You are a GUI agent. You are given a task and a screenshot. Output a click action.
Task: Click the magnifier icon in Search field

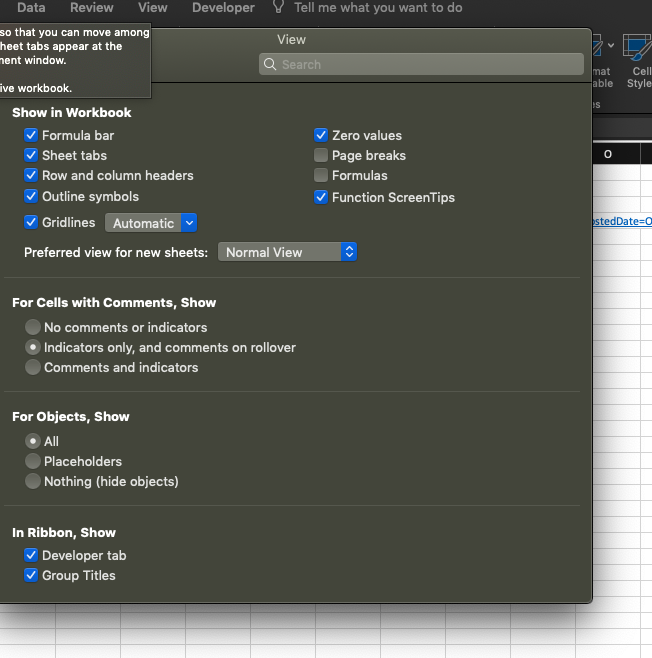[270, 64]
